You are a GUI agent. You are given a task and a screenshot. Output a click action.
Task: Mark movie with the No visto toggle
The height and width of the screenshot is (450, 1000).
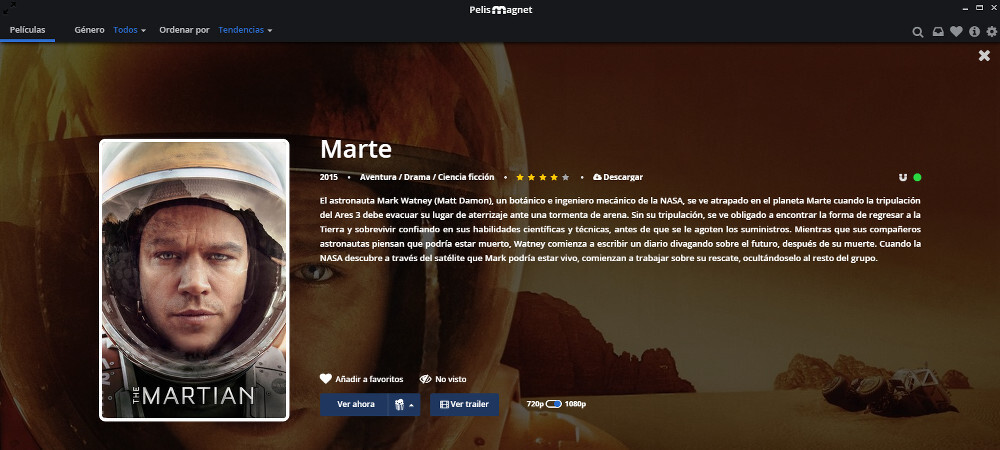click(x=443, y=379)
